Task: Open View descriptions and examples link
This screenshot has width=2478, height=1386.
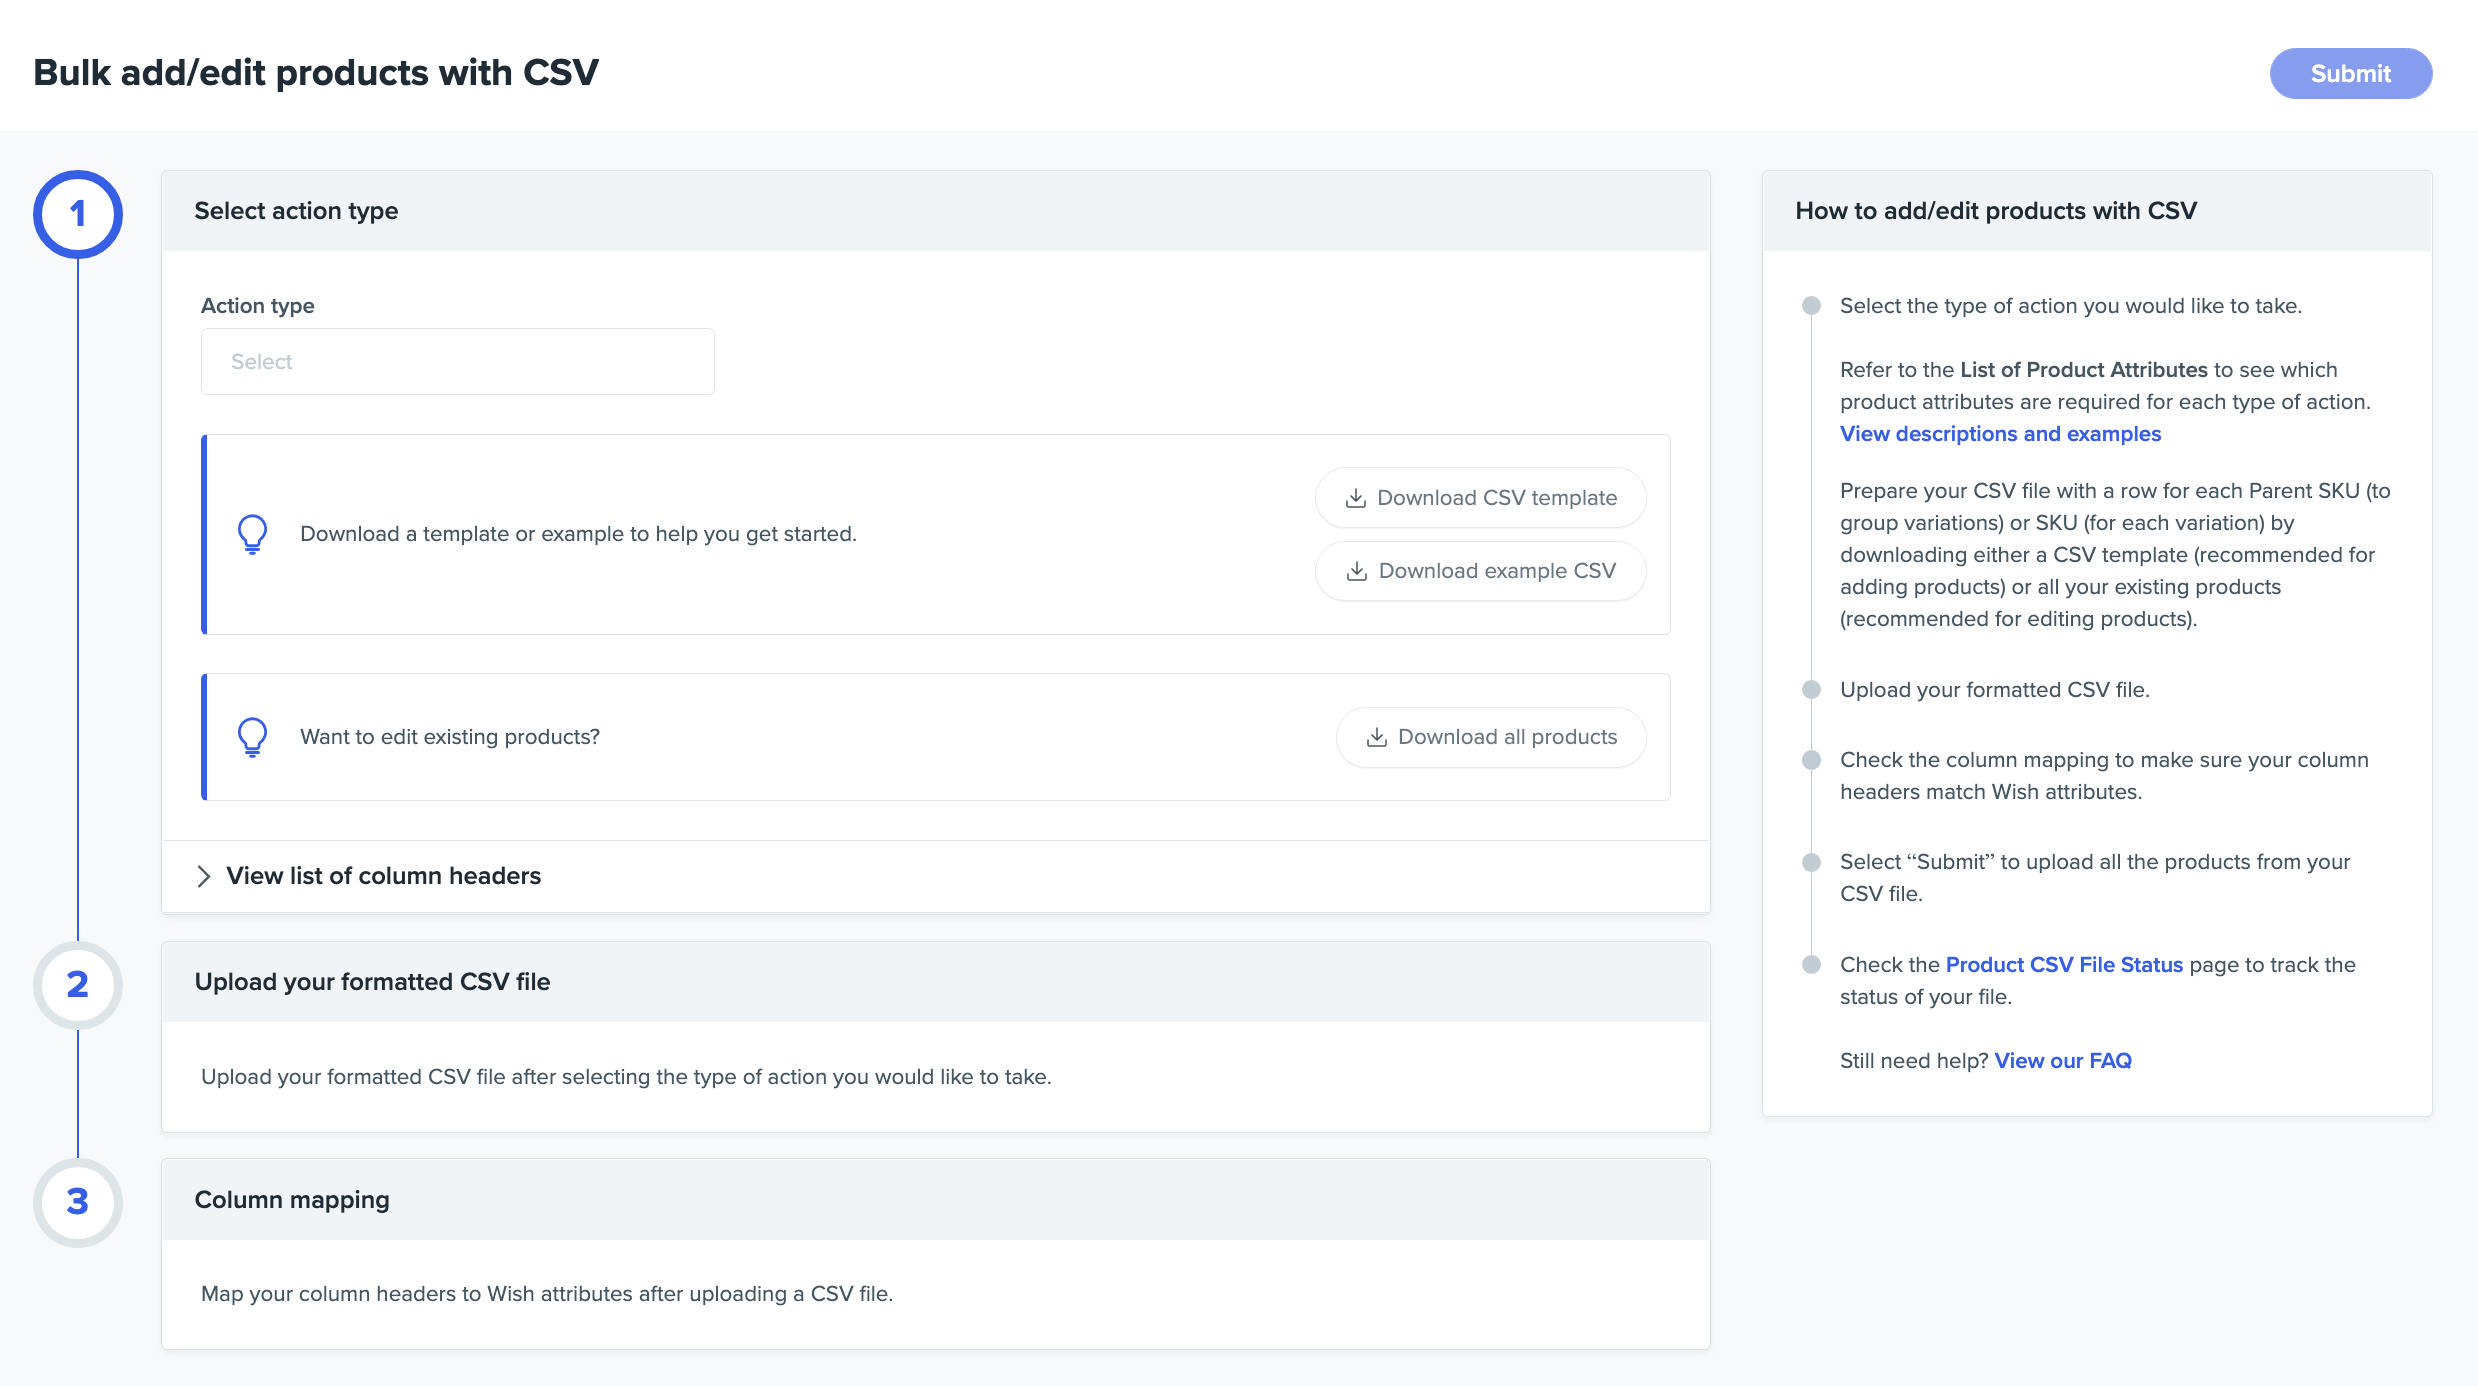Action: coord(2000,434)
